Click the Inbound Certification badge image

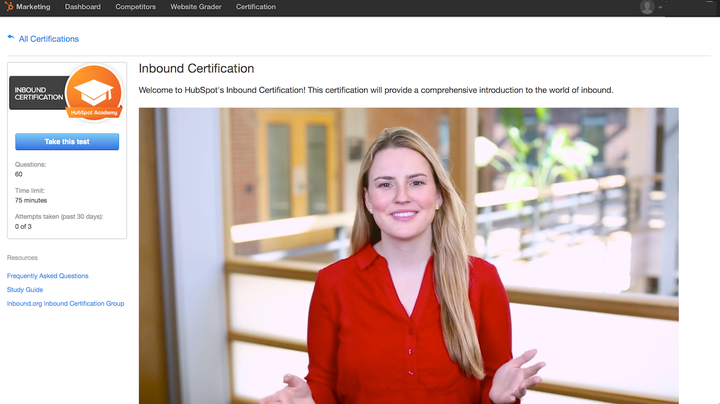[67, 93]
